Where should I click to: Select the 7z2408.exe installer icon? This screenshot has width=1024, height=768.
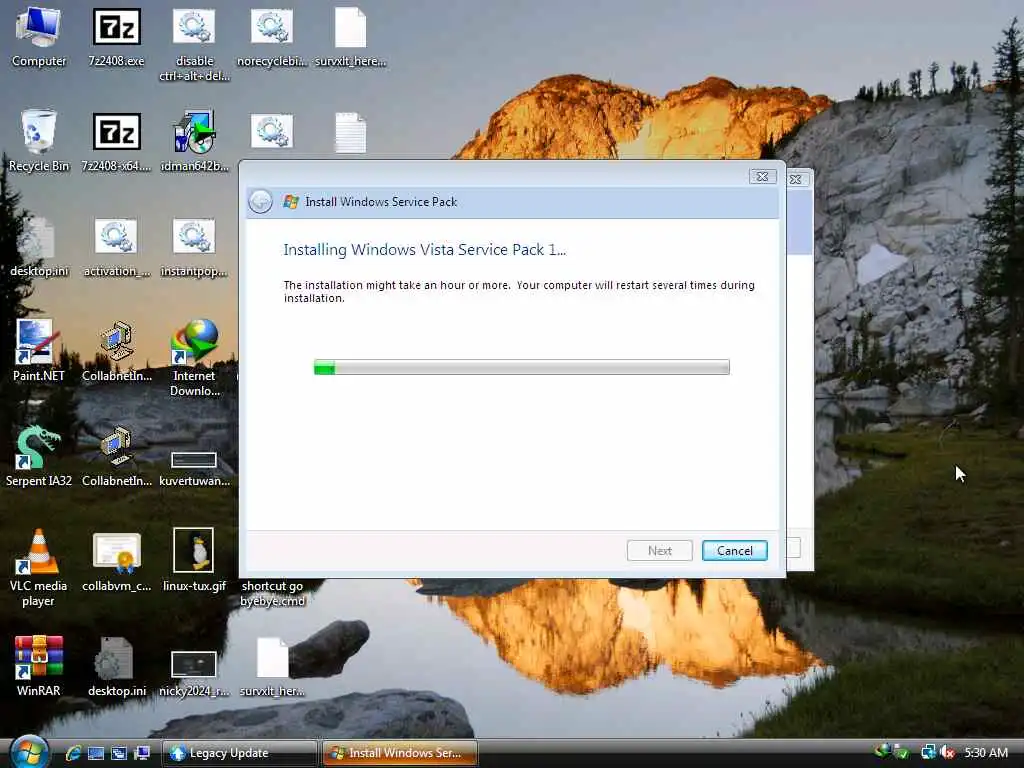point(116,37)
